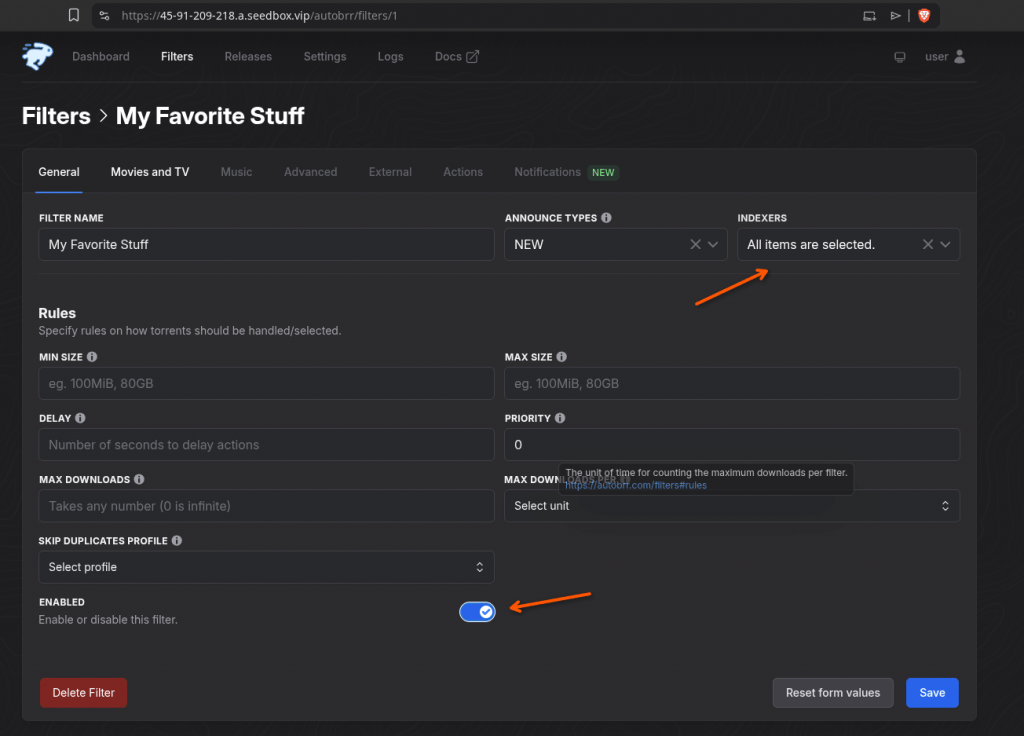Viewport: 1024px width, 736px height.
Task: Click Filters breadcrumb heading
Action: (x=56, y=116)
